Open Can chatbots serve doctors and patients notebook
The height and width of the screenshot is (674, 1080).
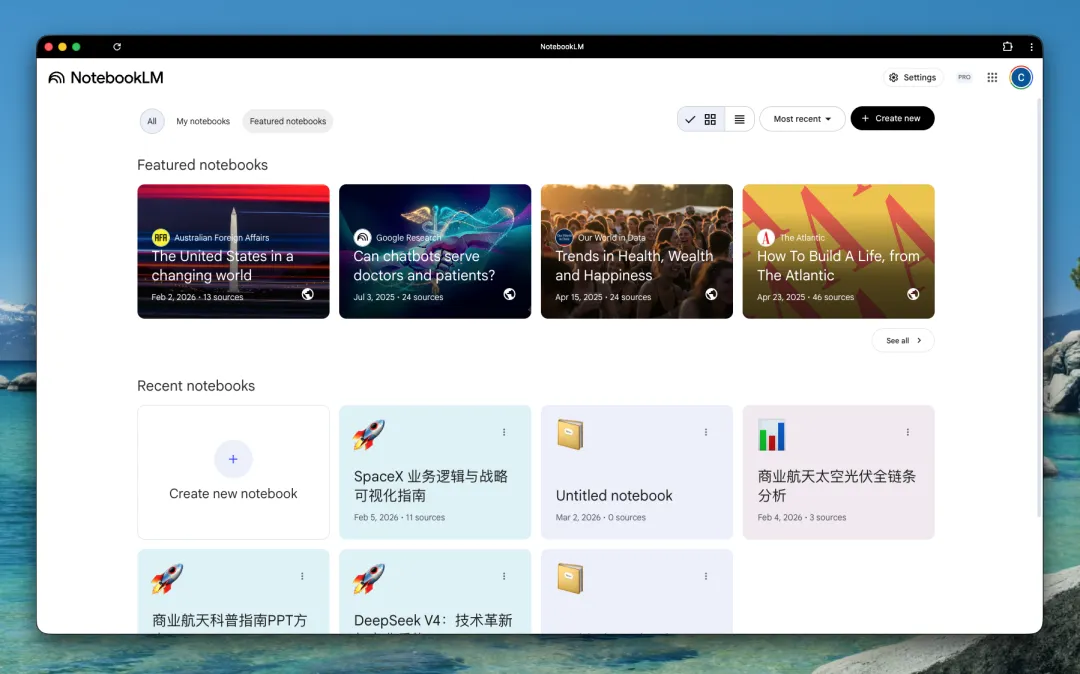point(435,251)
